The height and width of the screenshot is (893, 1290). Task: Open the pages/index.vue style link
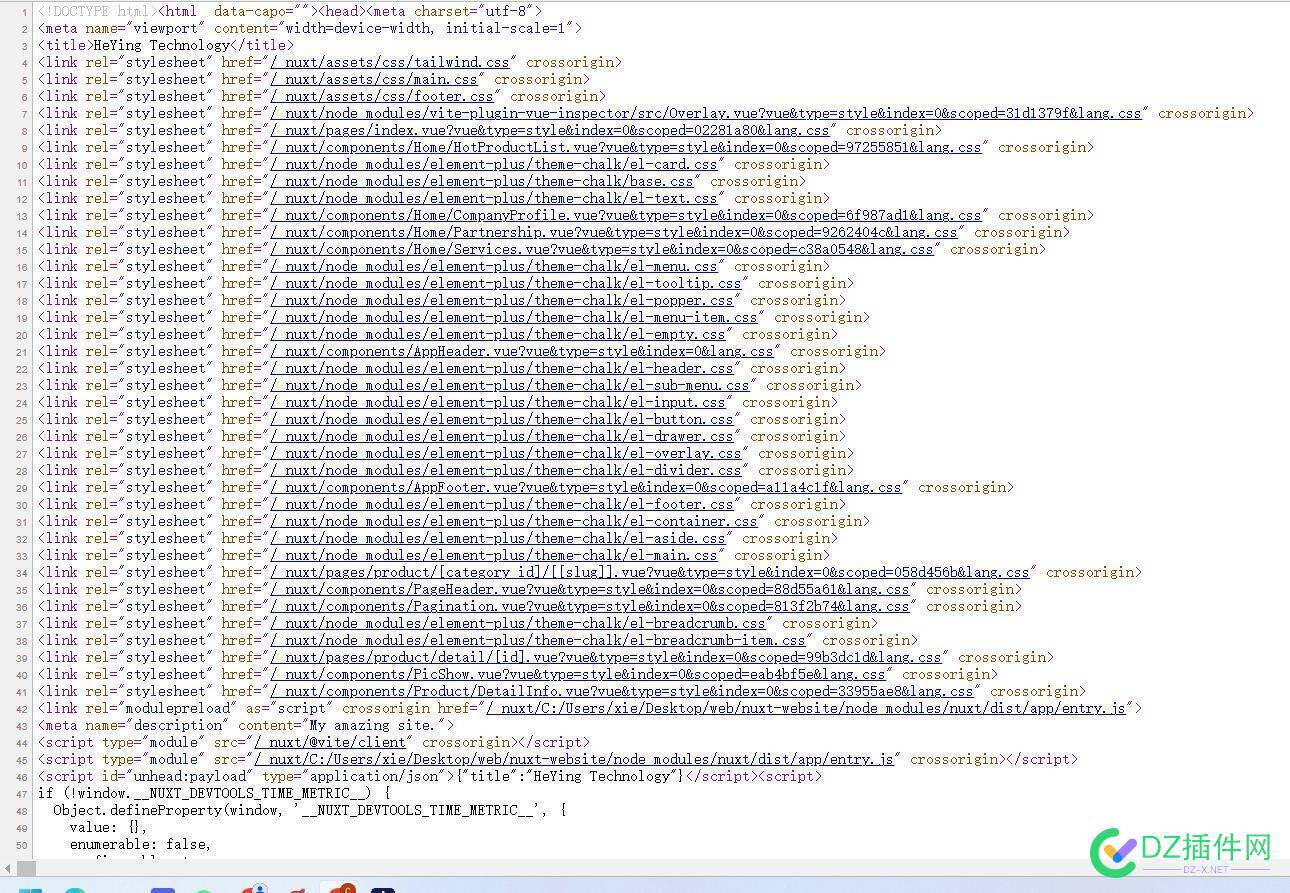click(550, 130)
